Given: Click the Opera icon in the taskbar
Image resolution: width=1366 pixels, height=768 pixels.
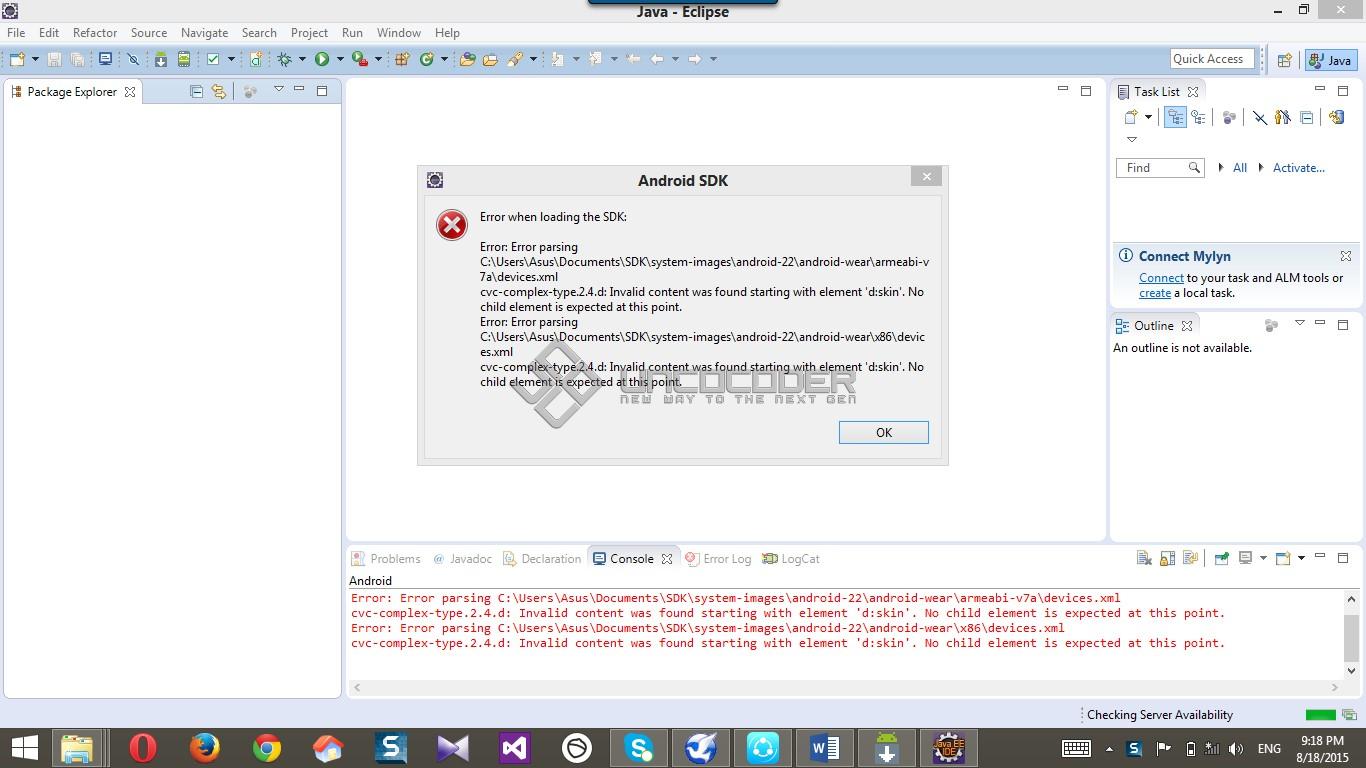Looking at the screenshot, I should point(143,747).
